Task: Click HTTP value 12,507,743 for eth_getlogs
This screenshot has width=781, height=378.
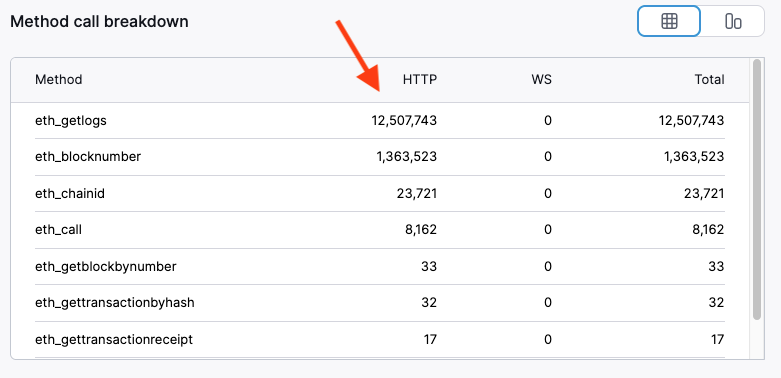Action: pos(404,121)
